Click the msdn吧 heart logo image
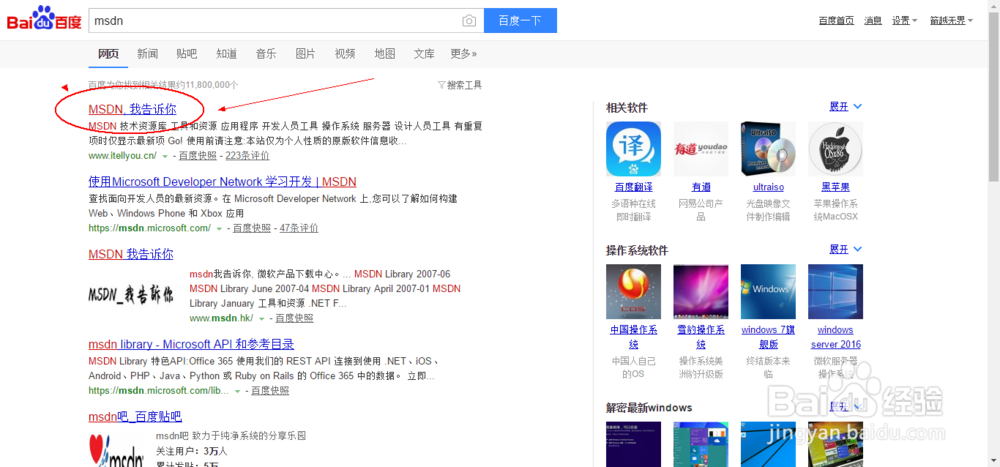This screenshot has width=1000, height=467. point(116,450)
